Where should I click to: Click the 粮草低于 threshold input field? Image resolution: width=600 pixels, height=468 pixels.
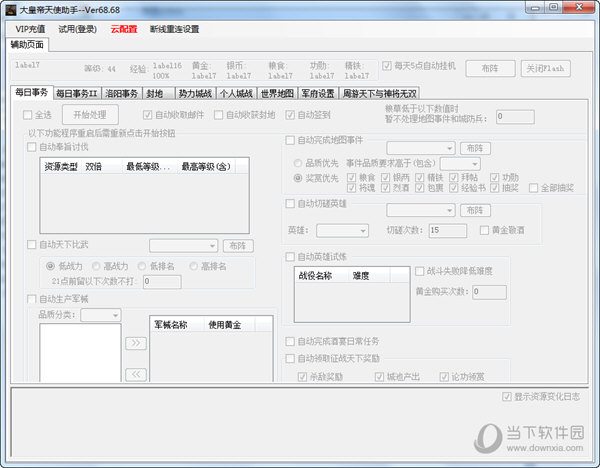pos(515,117)
